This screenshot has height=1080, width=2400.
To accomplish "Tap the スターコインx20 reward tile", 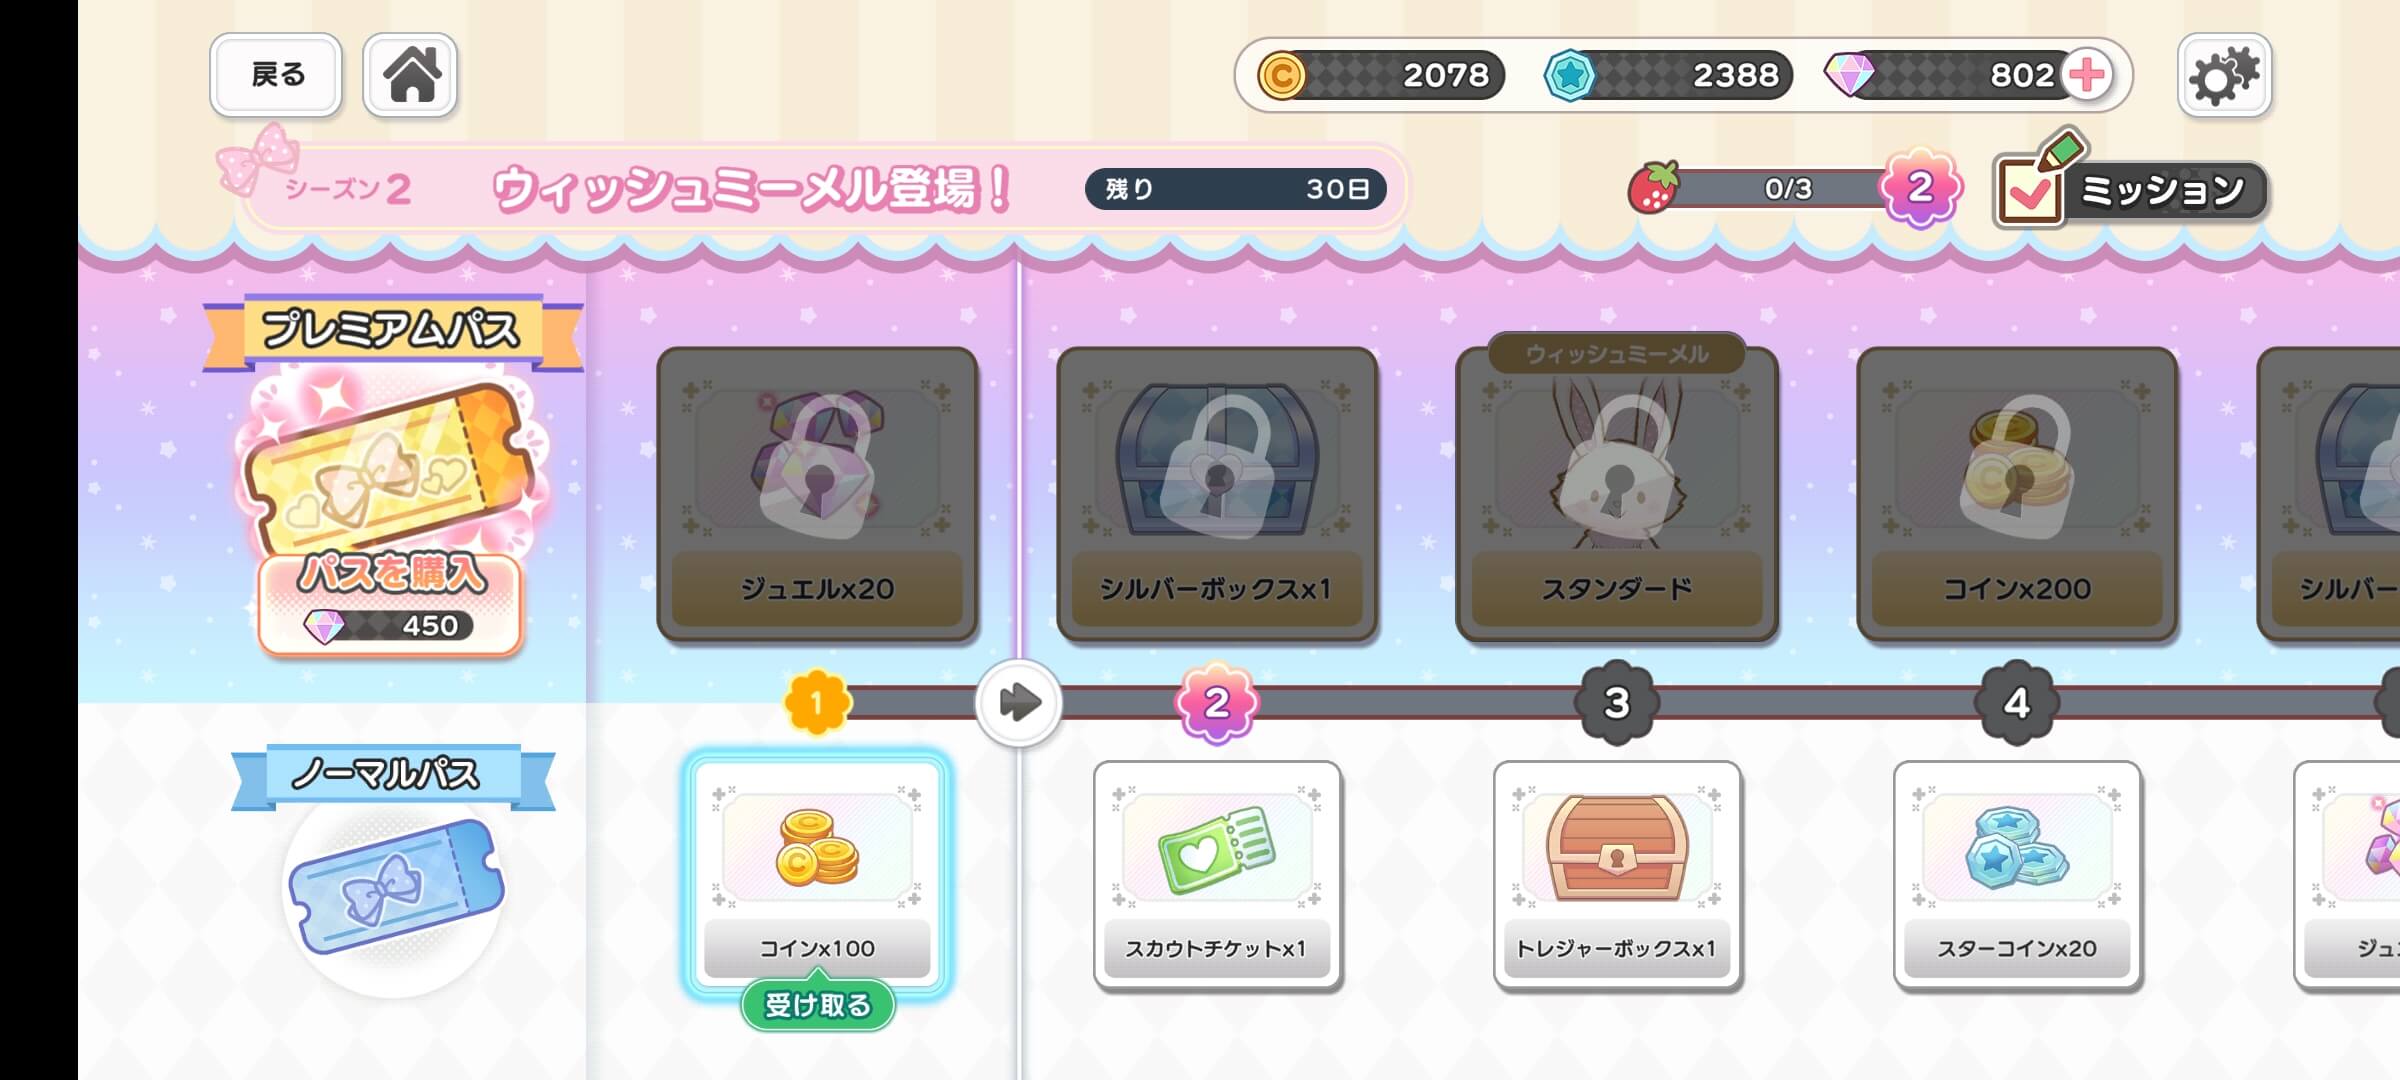I will [2017, 875].
